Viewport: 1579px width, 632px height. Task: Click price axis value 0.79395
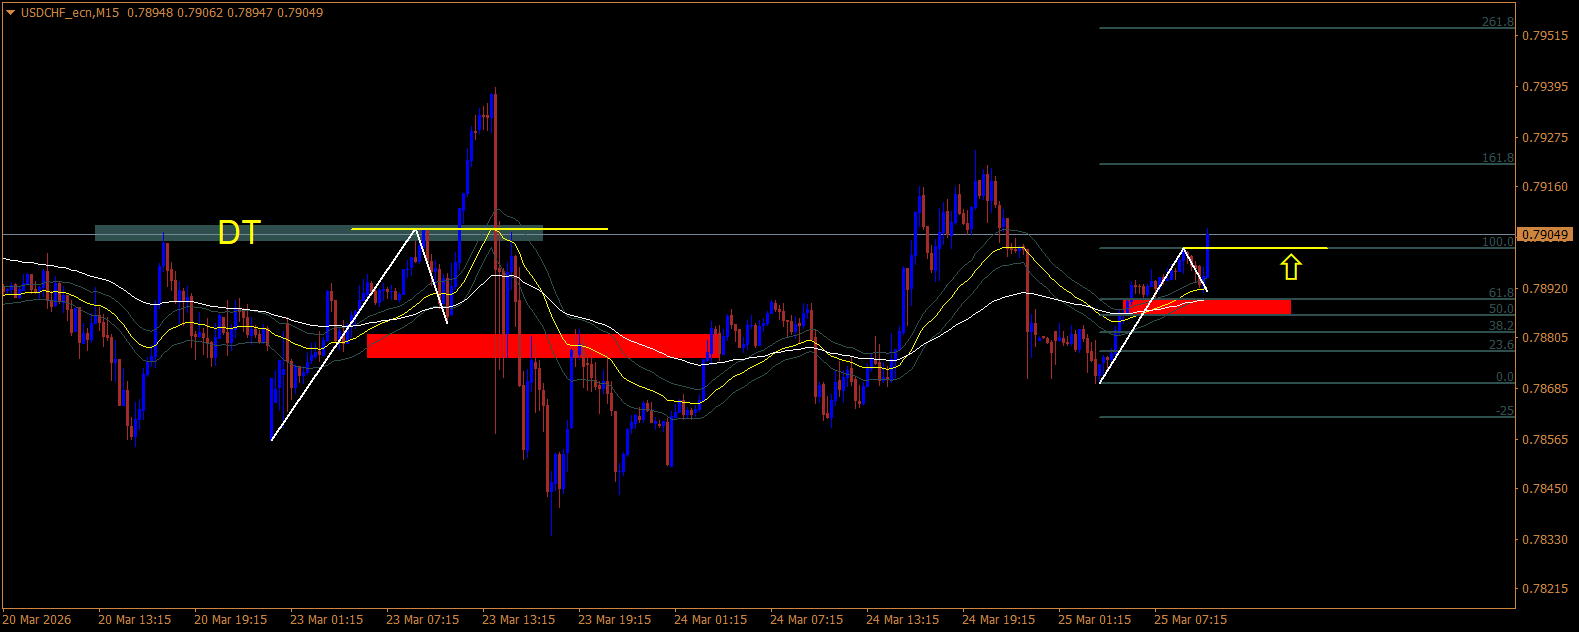1544,87
